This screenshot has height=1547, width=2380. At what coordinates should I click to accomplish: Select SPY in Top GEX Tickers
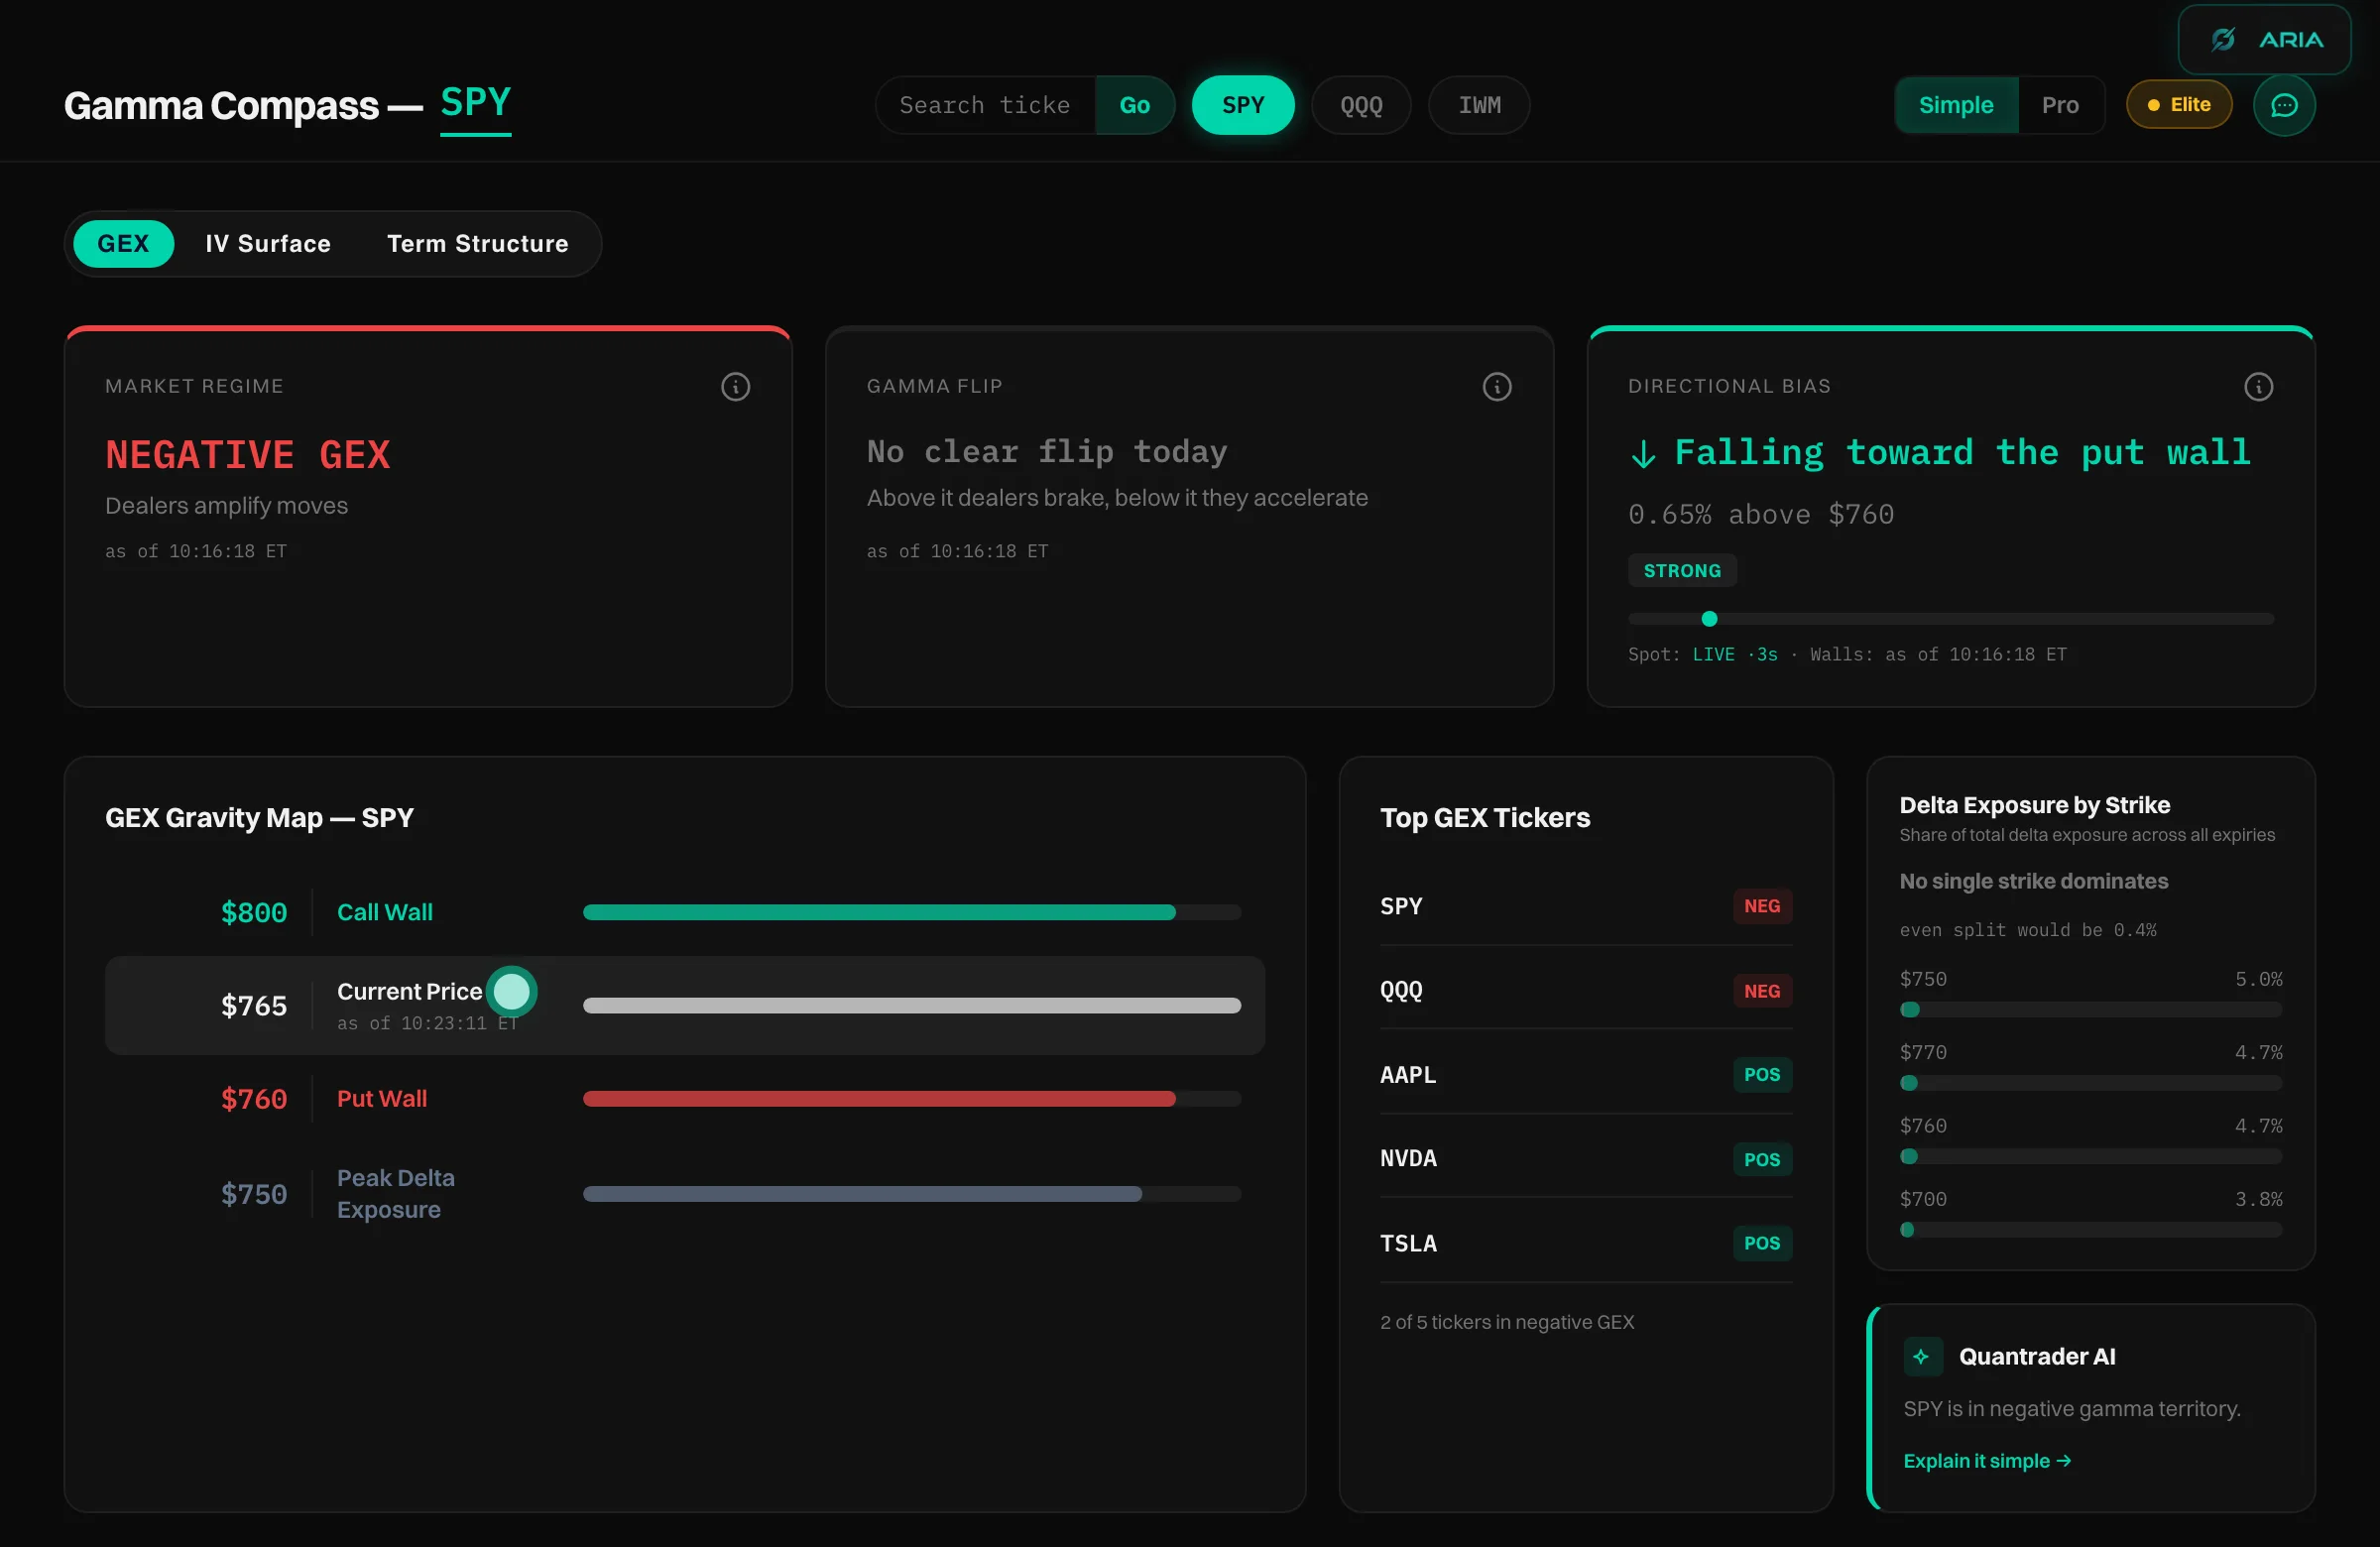pyautogui.click(x=1586, y=906)
